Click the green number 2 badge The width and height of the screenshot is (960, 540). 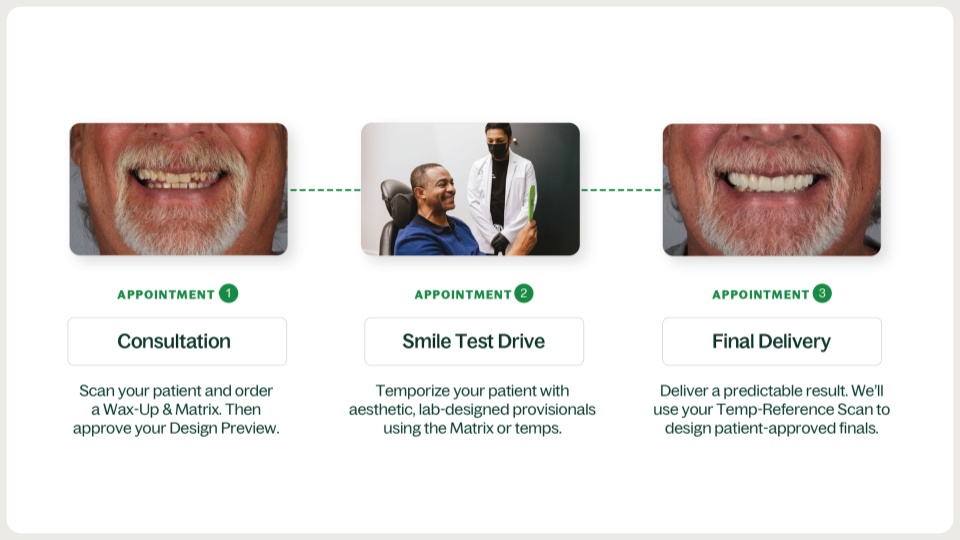click(523, 294)
